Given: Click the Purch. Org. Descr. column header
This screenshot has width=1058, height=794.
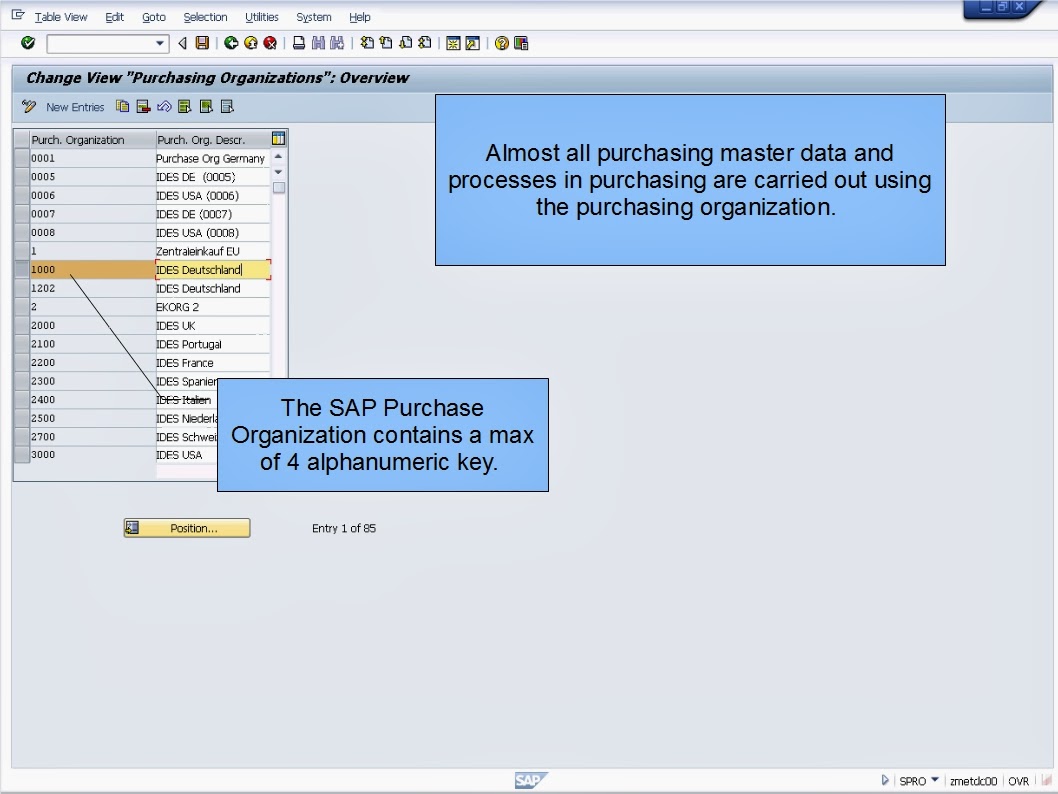Looking at the screenshot, I should point(213,140).
